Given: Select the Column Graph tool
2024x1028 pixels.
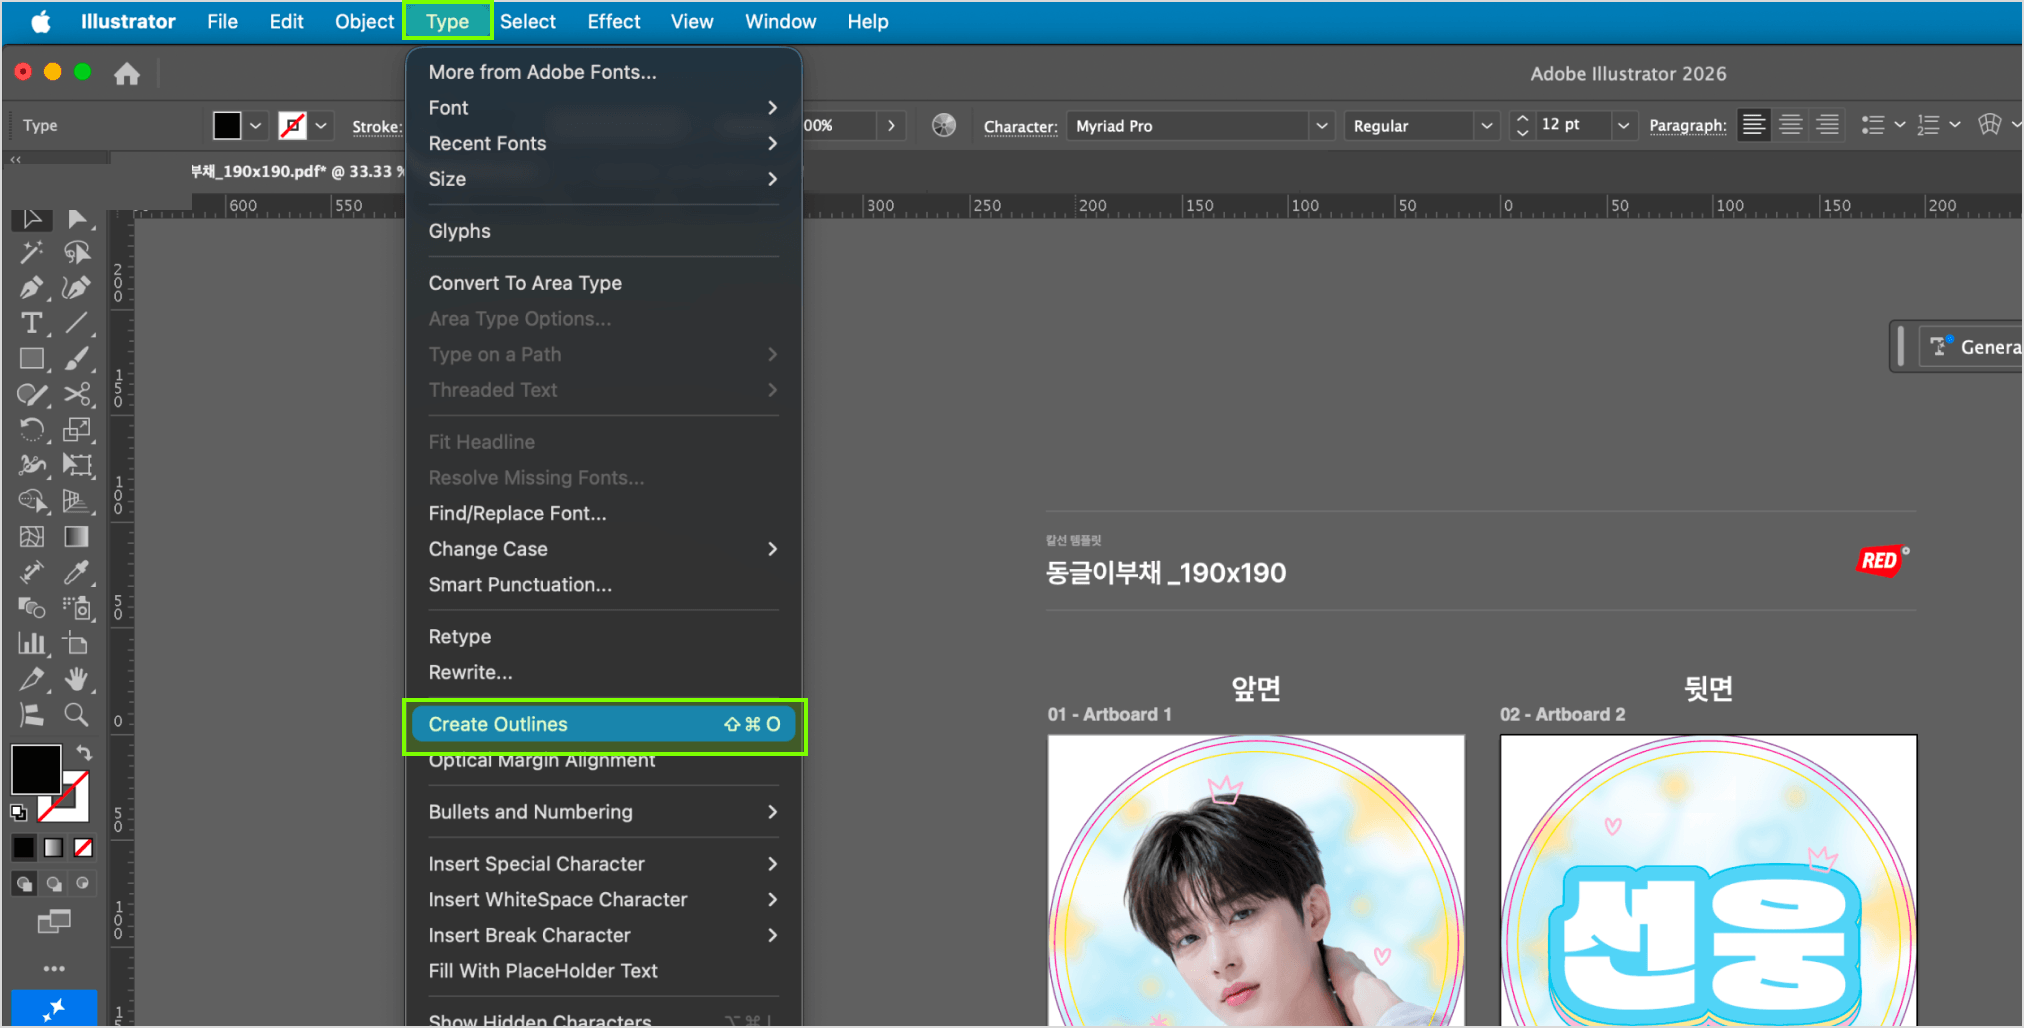Looking at the screenshot, I should [x=31, y=644].
